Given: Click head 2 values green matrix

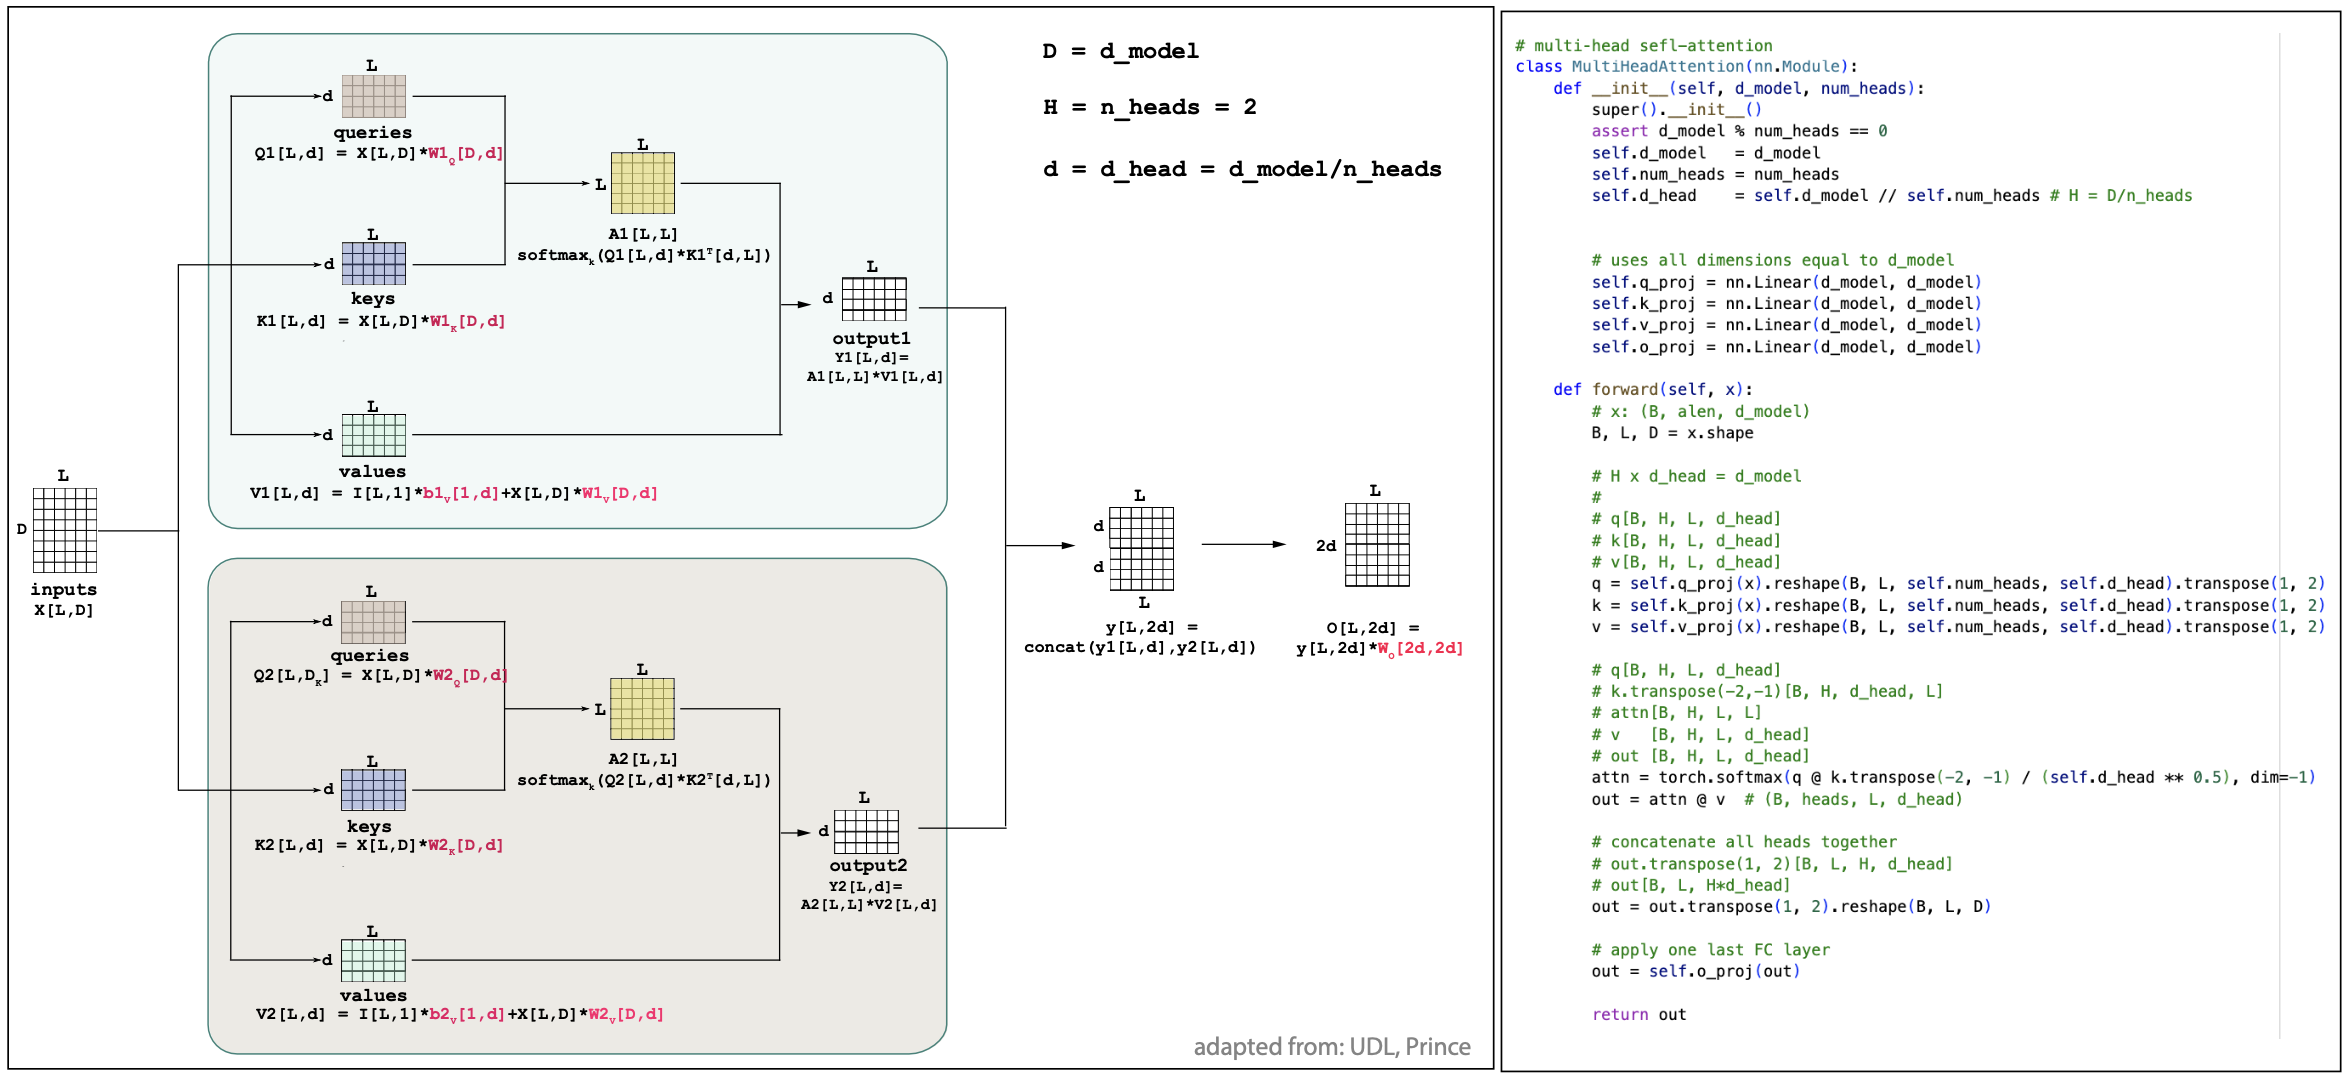Looking at the screenshot, I should click(x=374, y=960).
